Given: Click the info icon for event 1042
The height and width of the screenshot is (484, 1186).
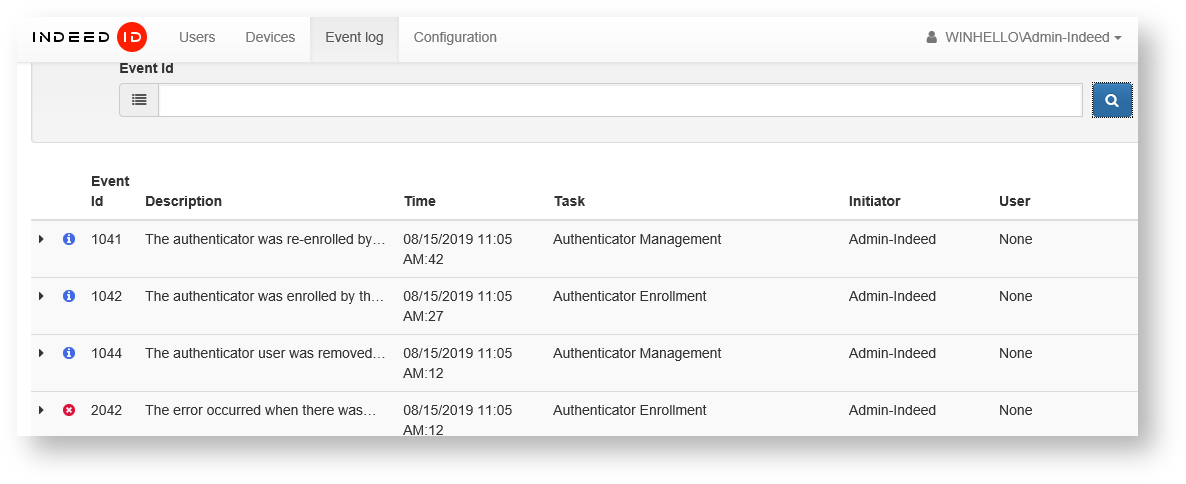Looking at the screenshot, I should click(69, 297).
